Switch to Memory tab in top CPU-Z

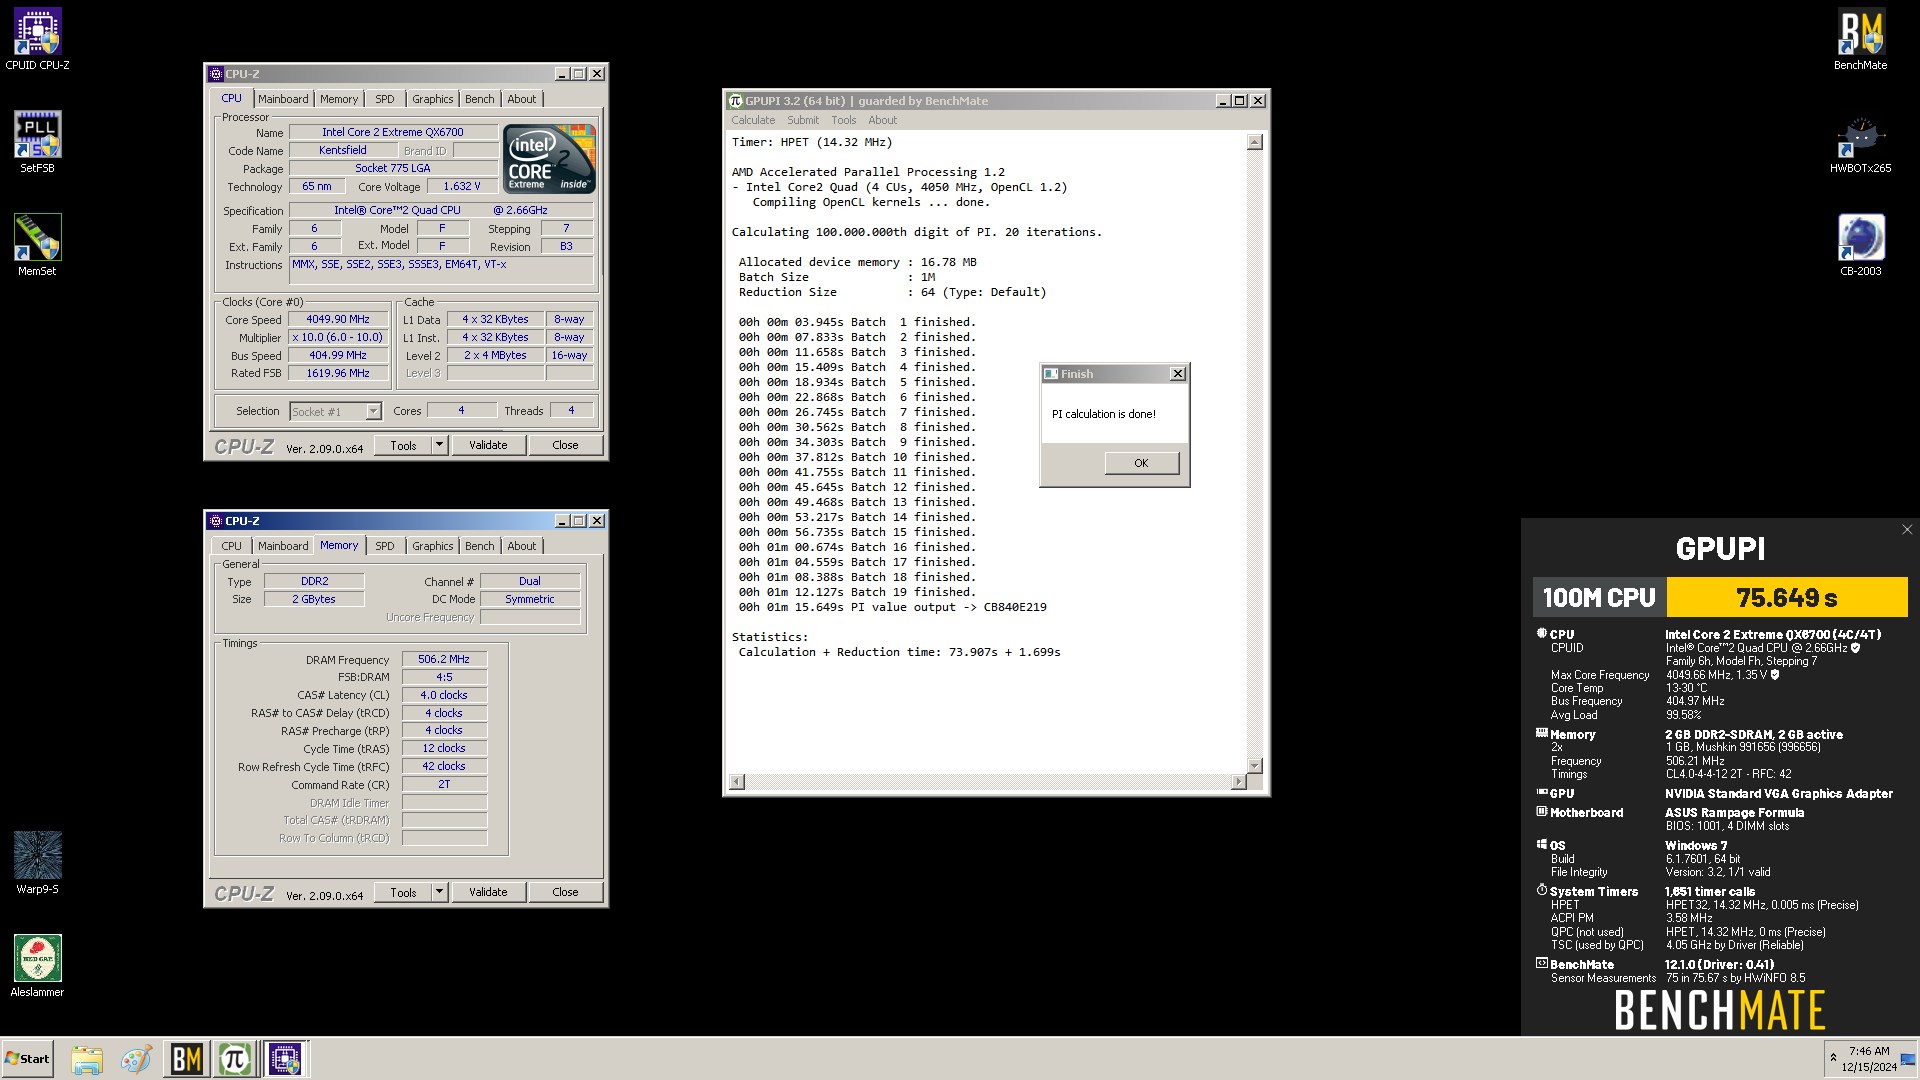click(339, 99)
